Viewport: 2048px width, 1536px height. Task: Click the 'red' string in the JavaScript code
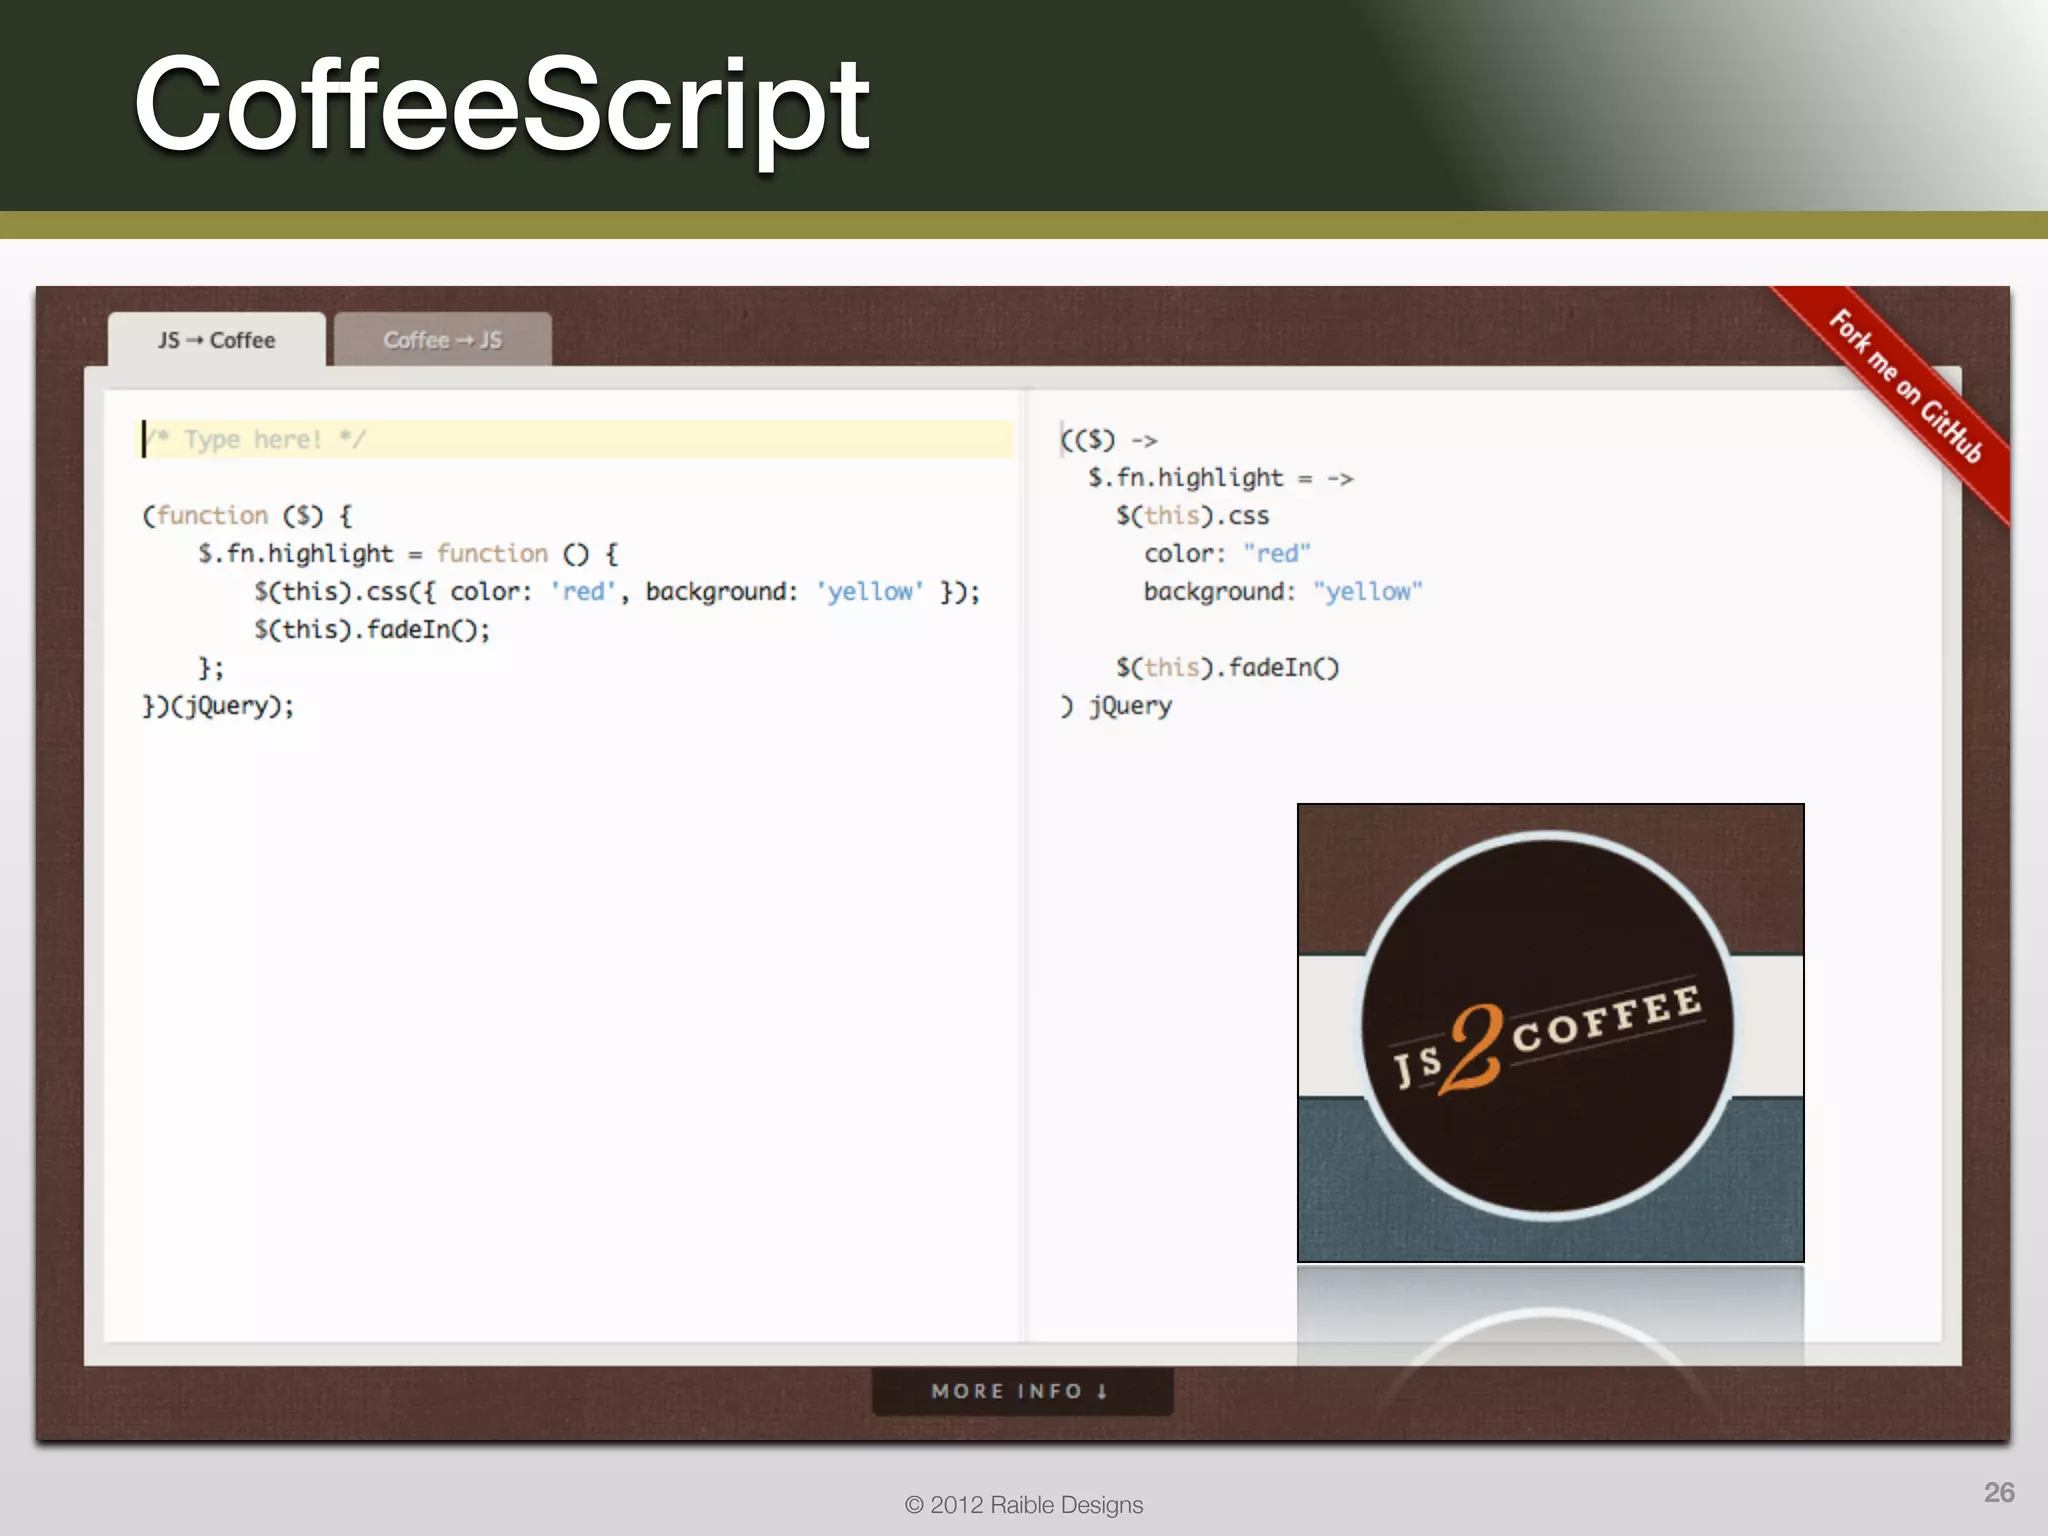tap(583, 592)
